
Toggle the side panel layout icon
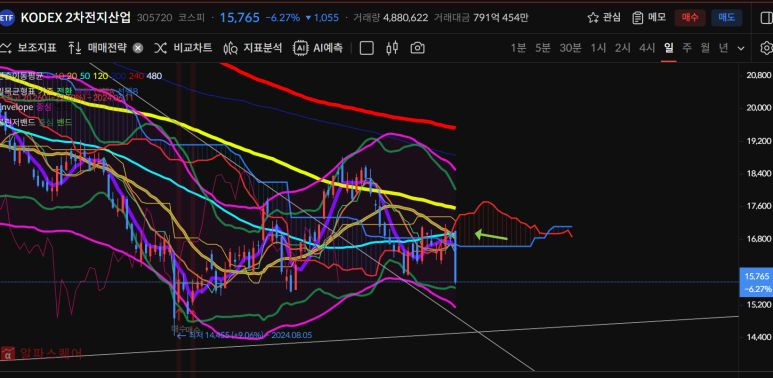coord(767,18)
